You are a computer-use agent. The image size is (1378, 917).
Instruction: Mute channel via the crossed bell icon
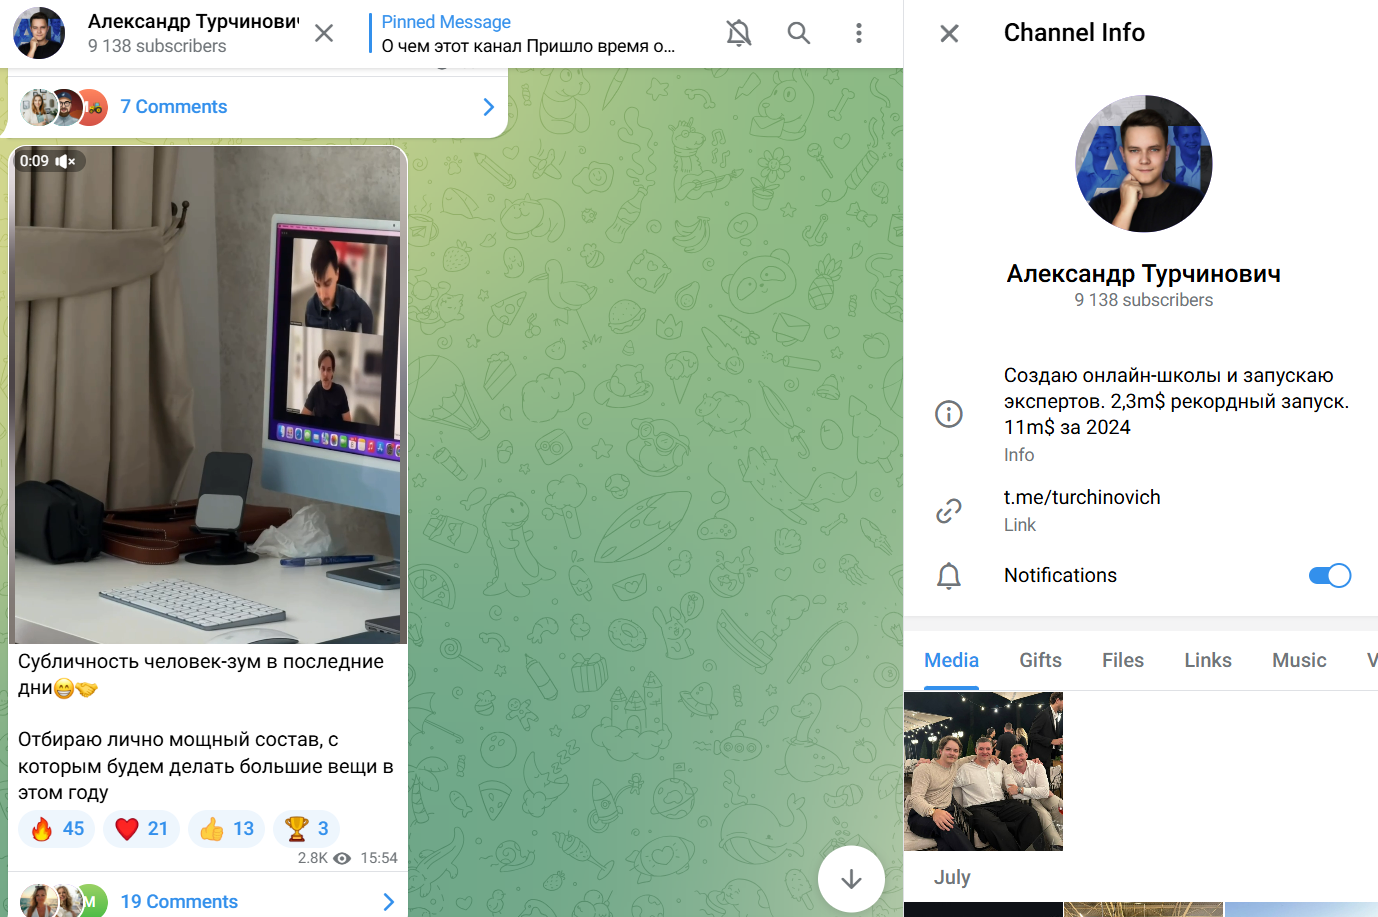click(739, 32)
